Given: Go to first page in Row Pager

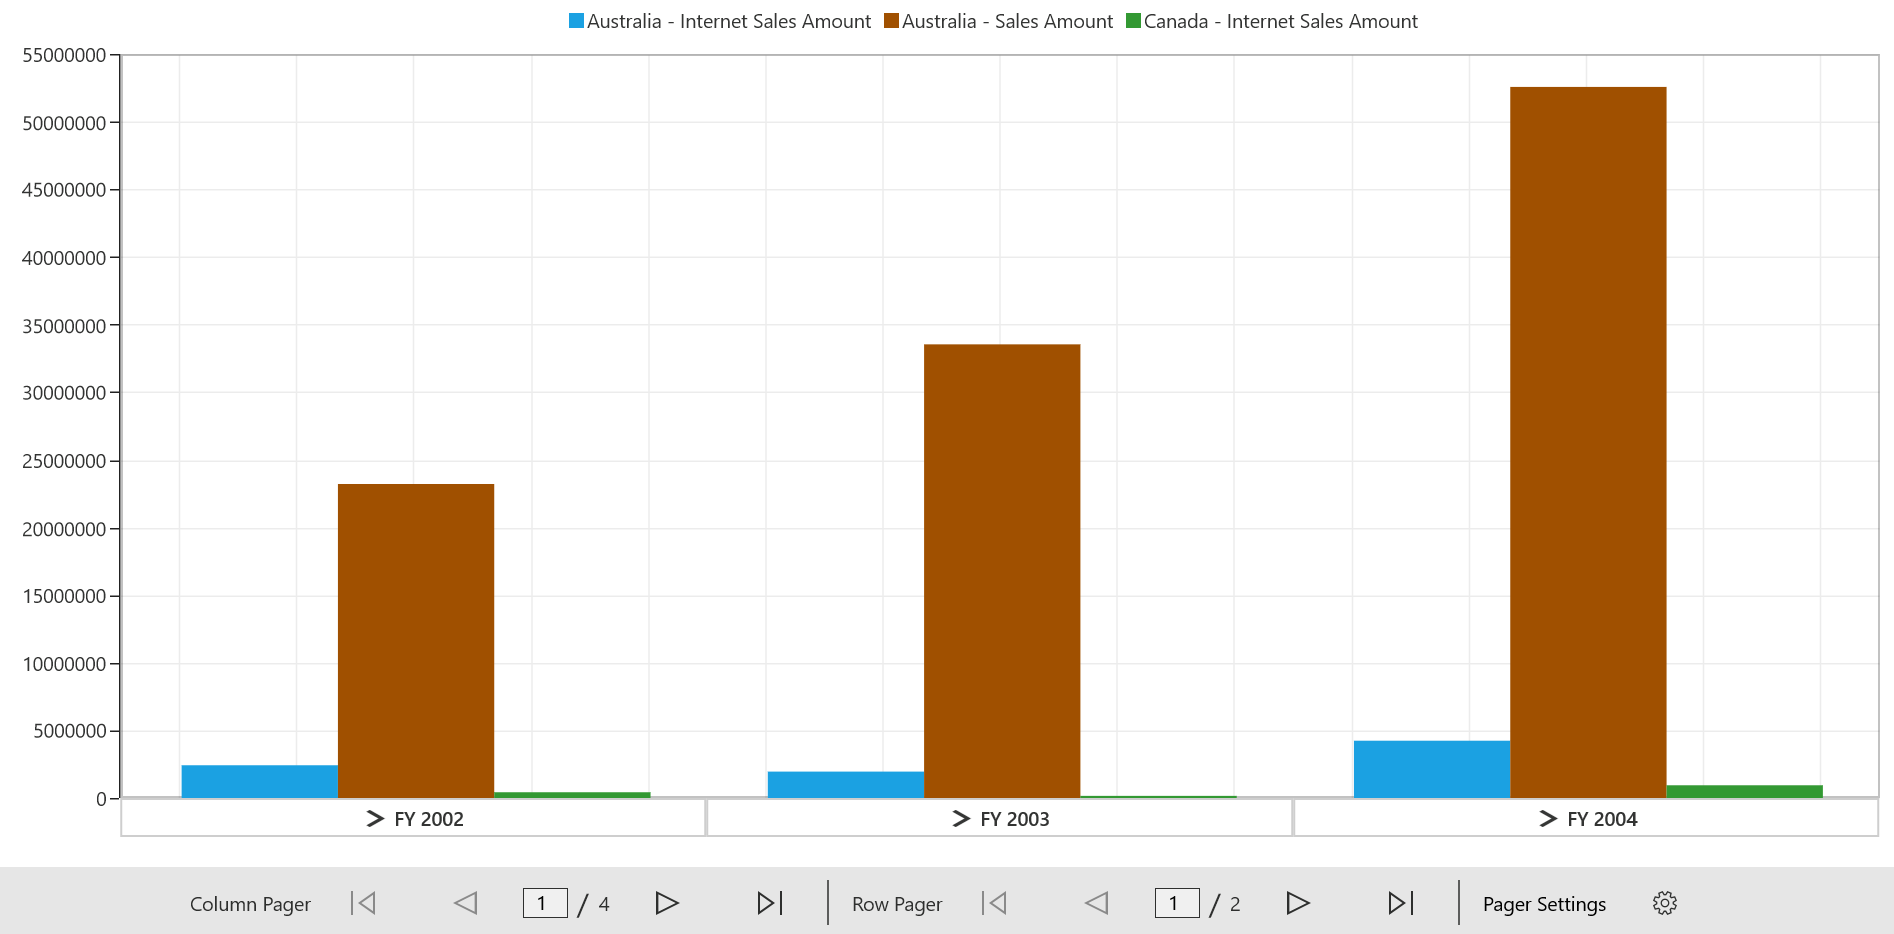Looking at the screenshot, I should [x=995, y=903].
